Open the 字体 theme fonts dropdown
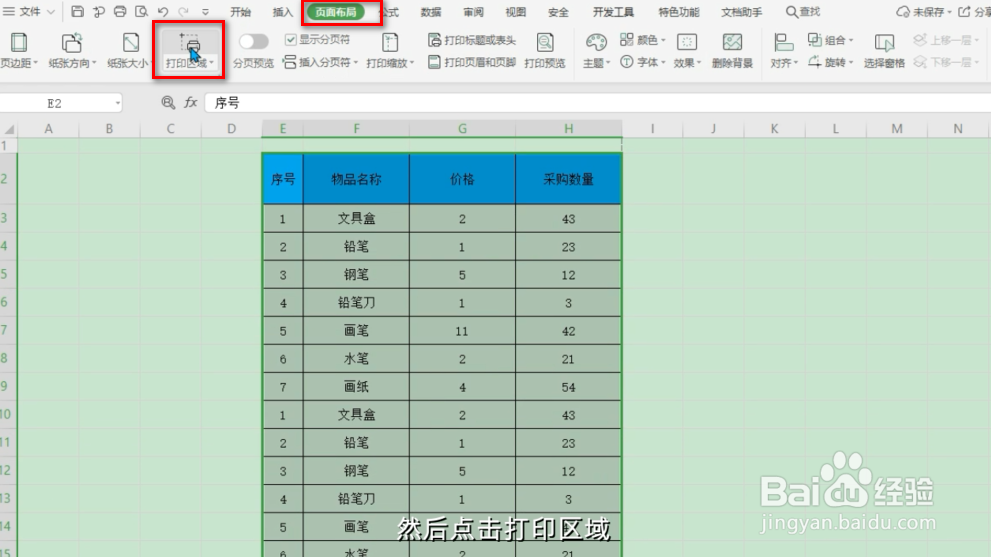The image size is (991, 557). (x=642, y=62)
